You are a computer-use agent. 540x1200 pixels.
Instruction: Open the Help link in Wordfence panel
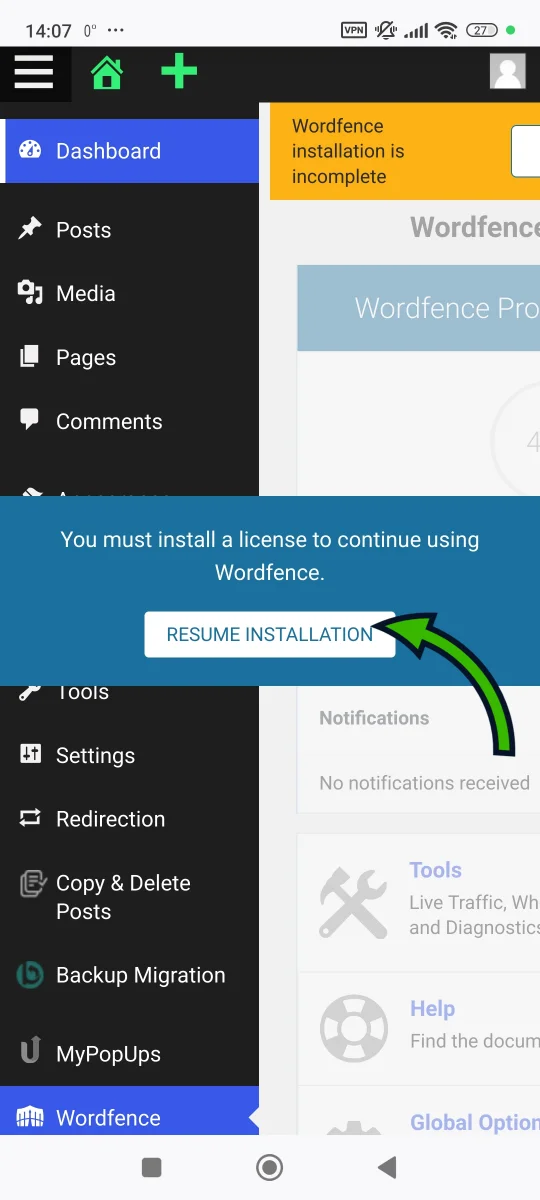point(432,1008)
